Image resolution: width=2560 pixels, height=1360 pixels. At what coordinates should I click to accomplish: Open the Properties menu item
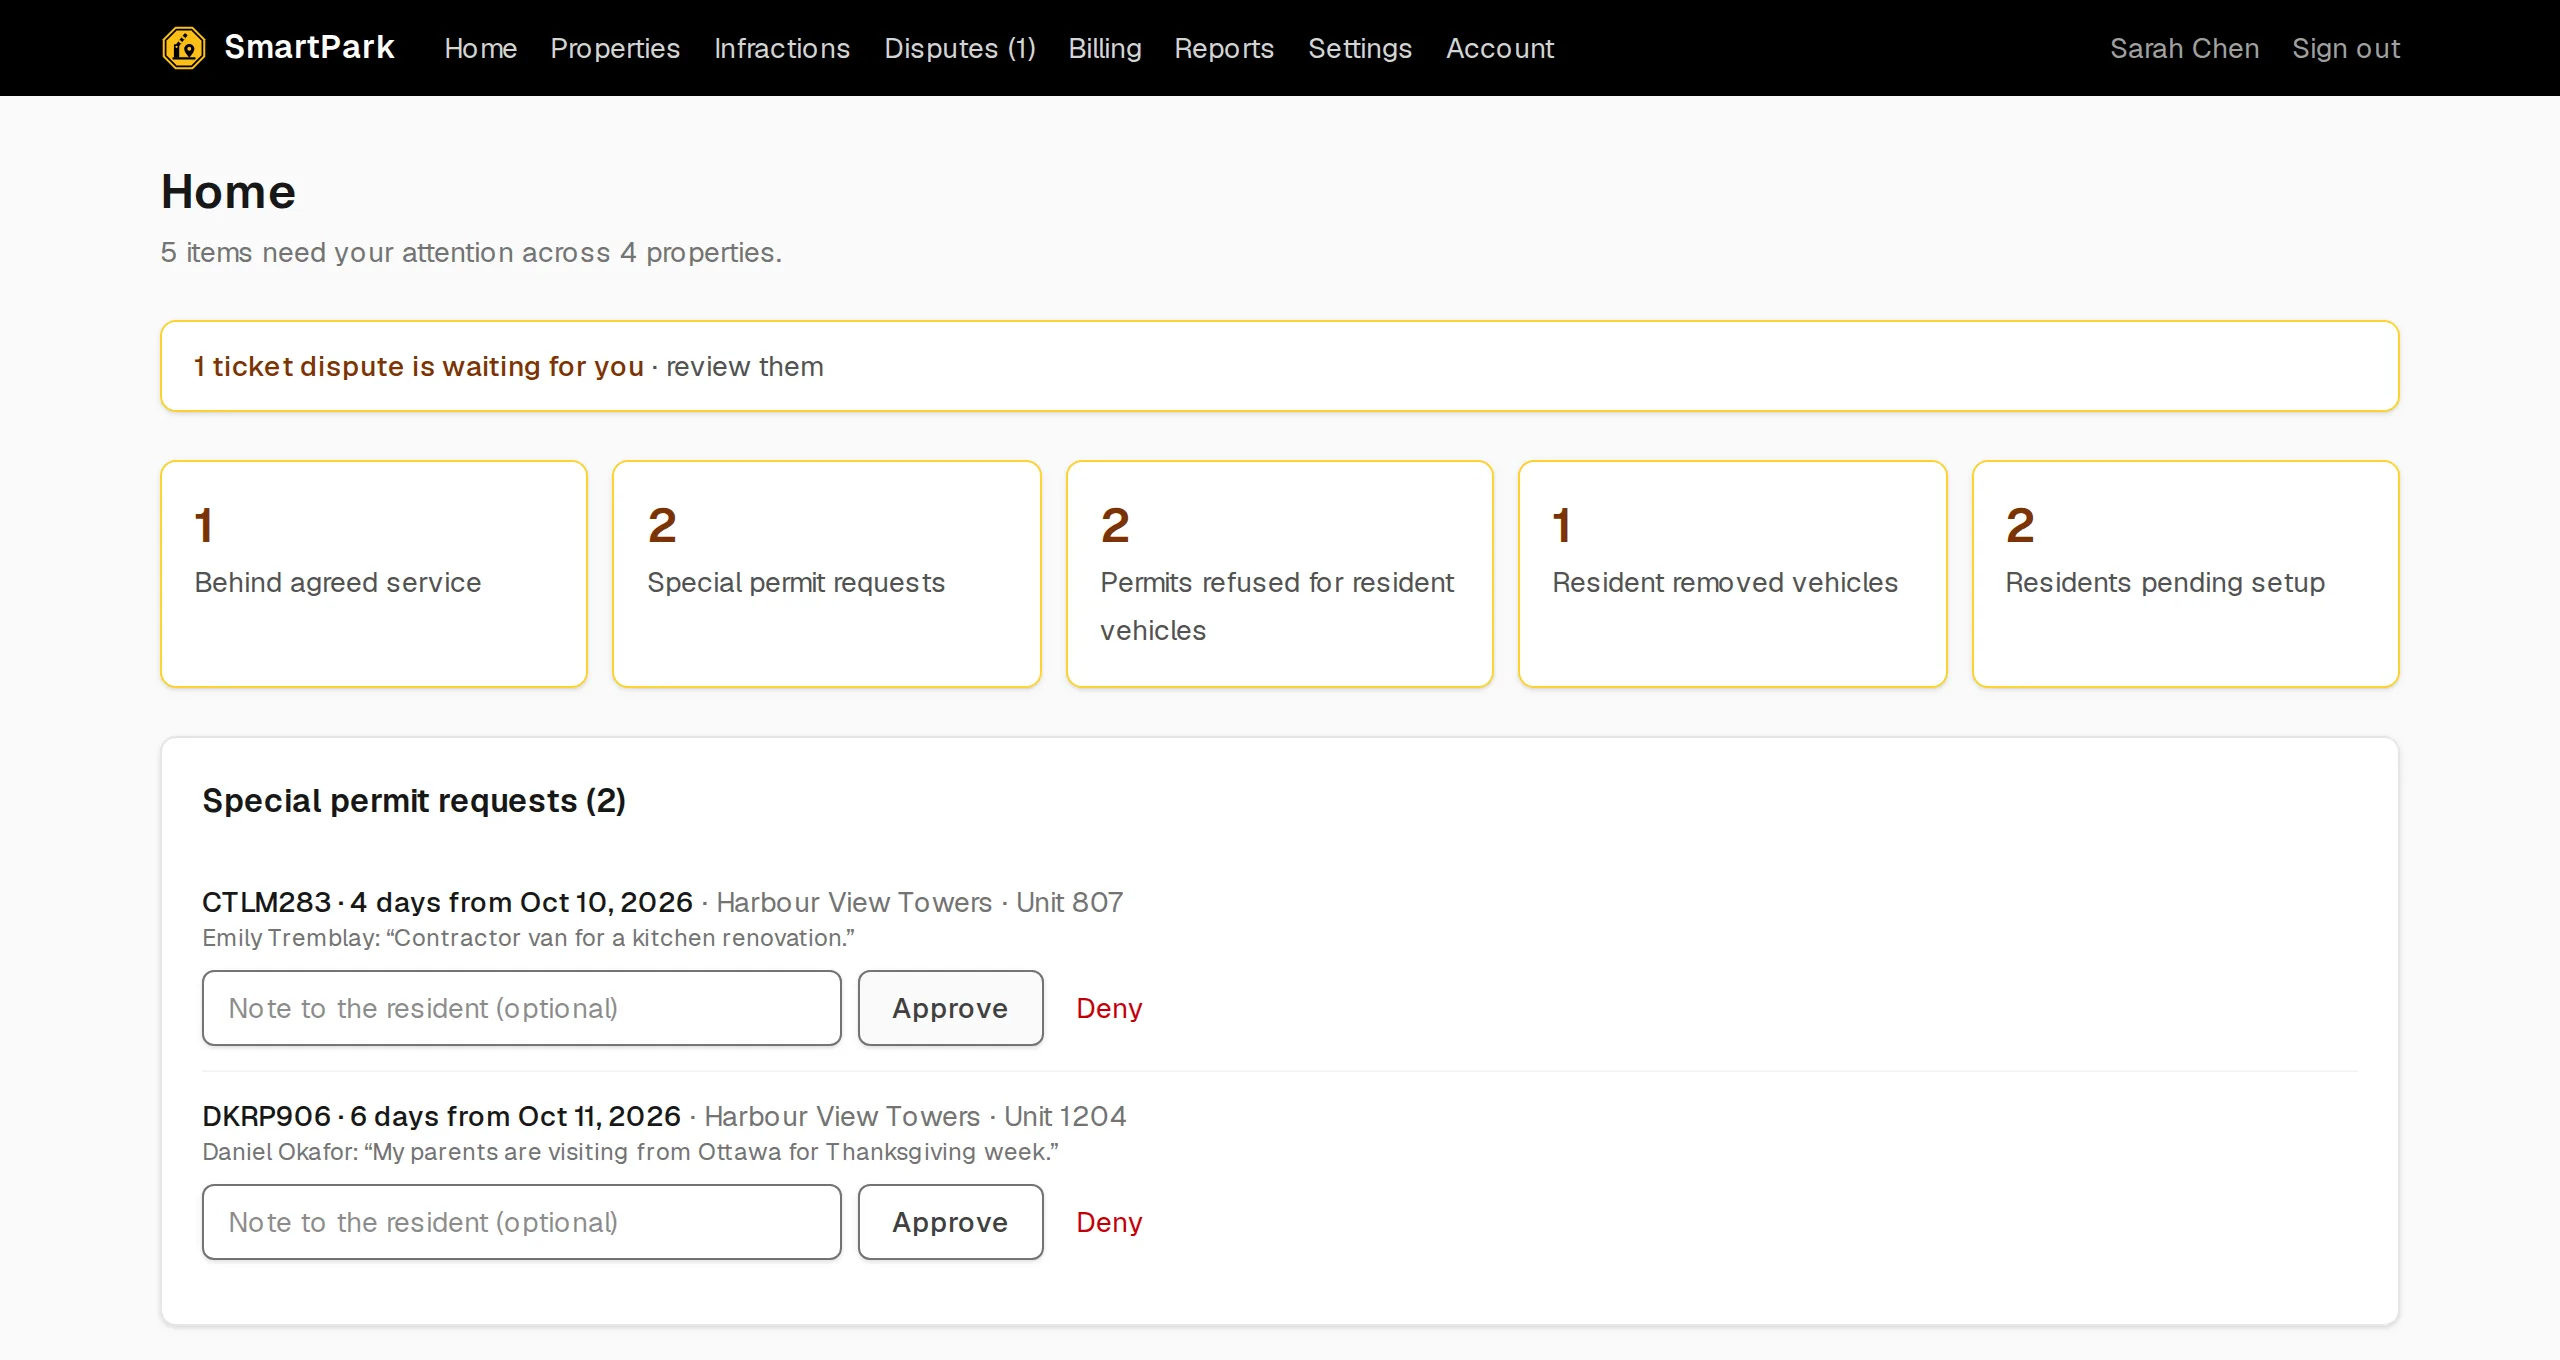[x=615, y=48]
